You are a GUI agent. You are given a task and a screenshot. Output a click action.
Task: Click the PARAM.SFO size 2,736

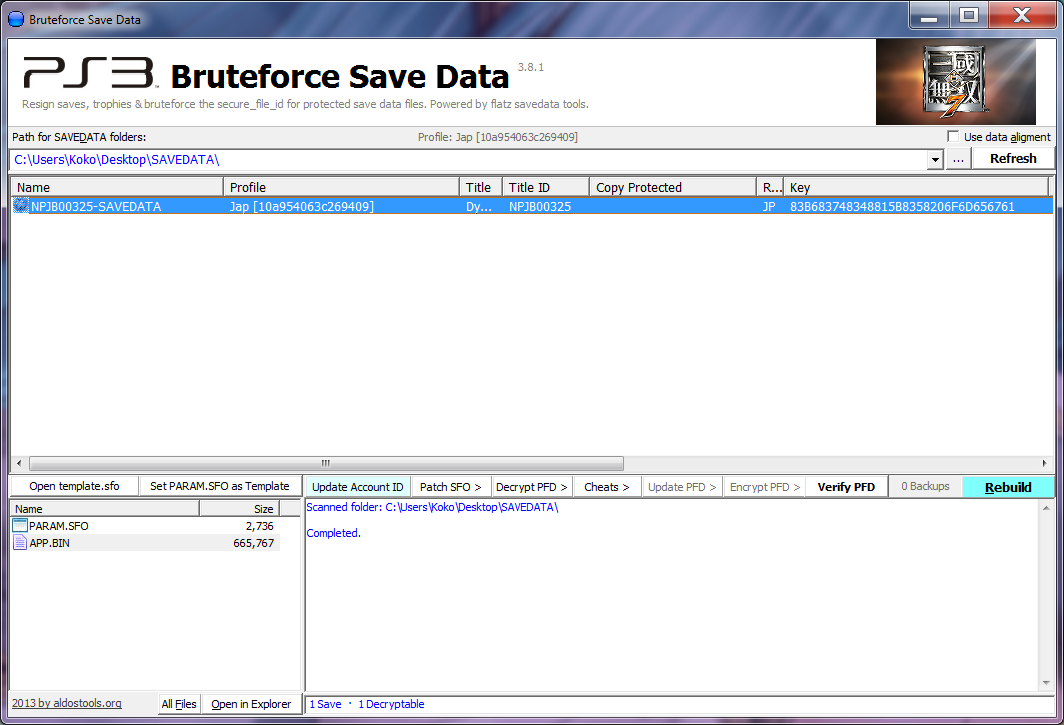coord(260,526)
